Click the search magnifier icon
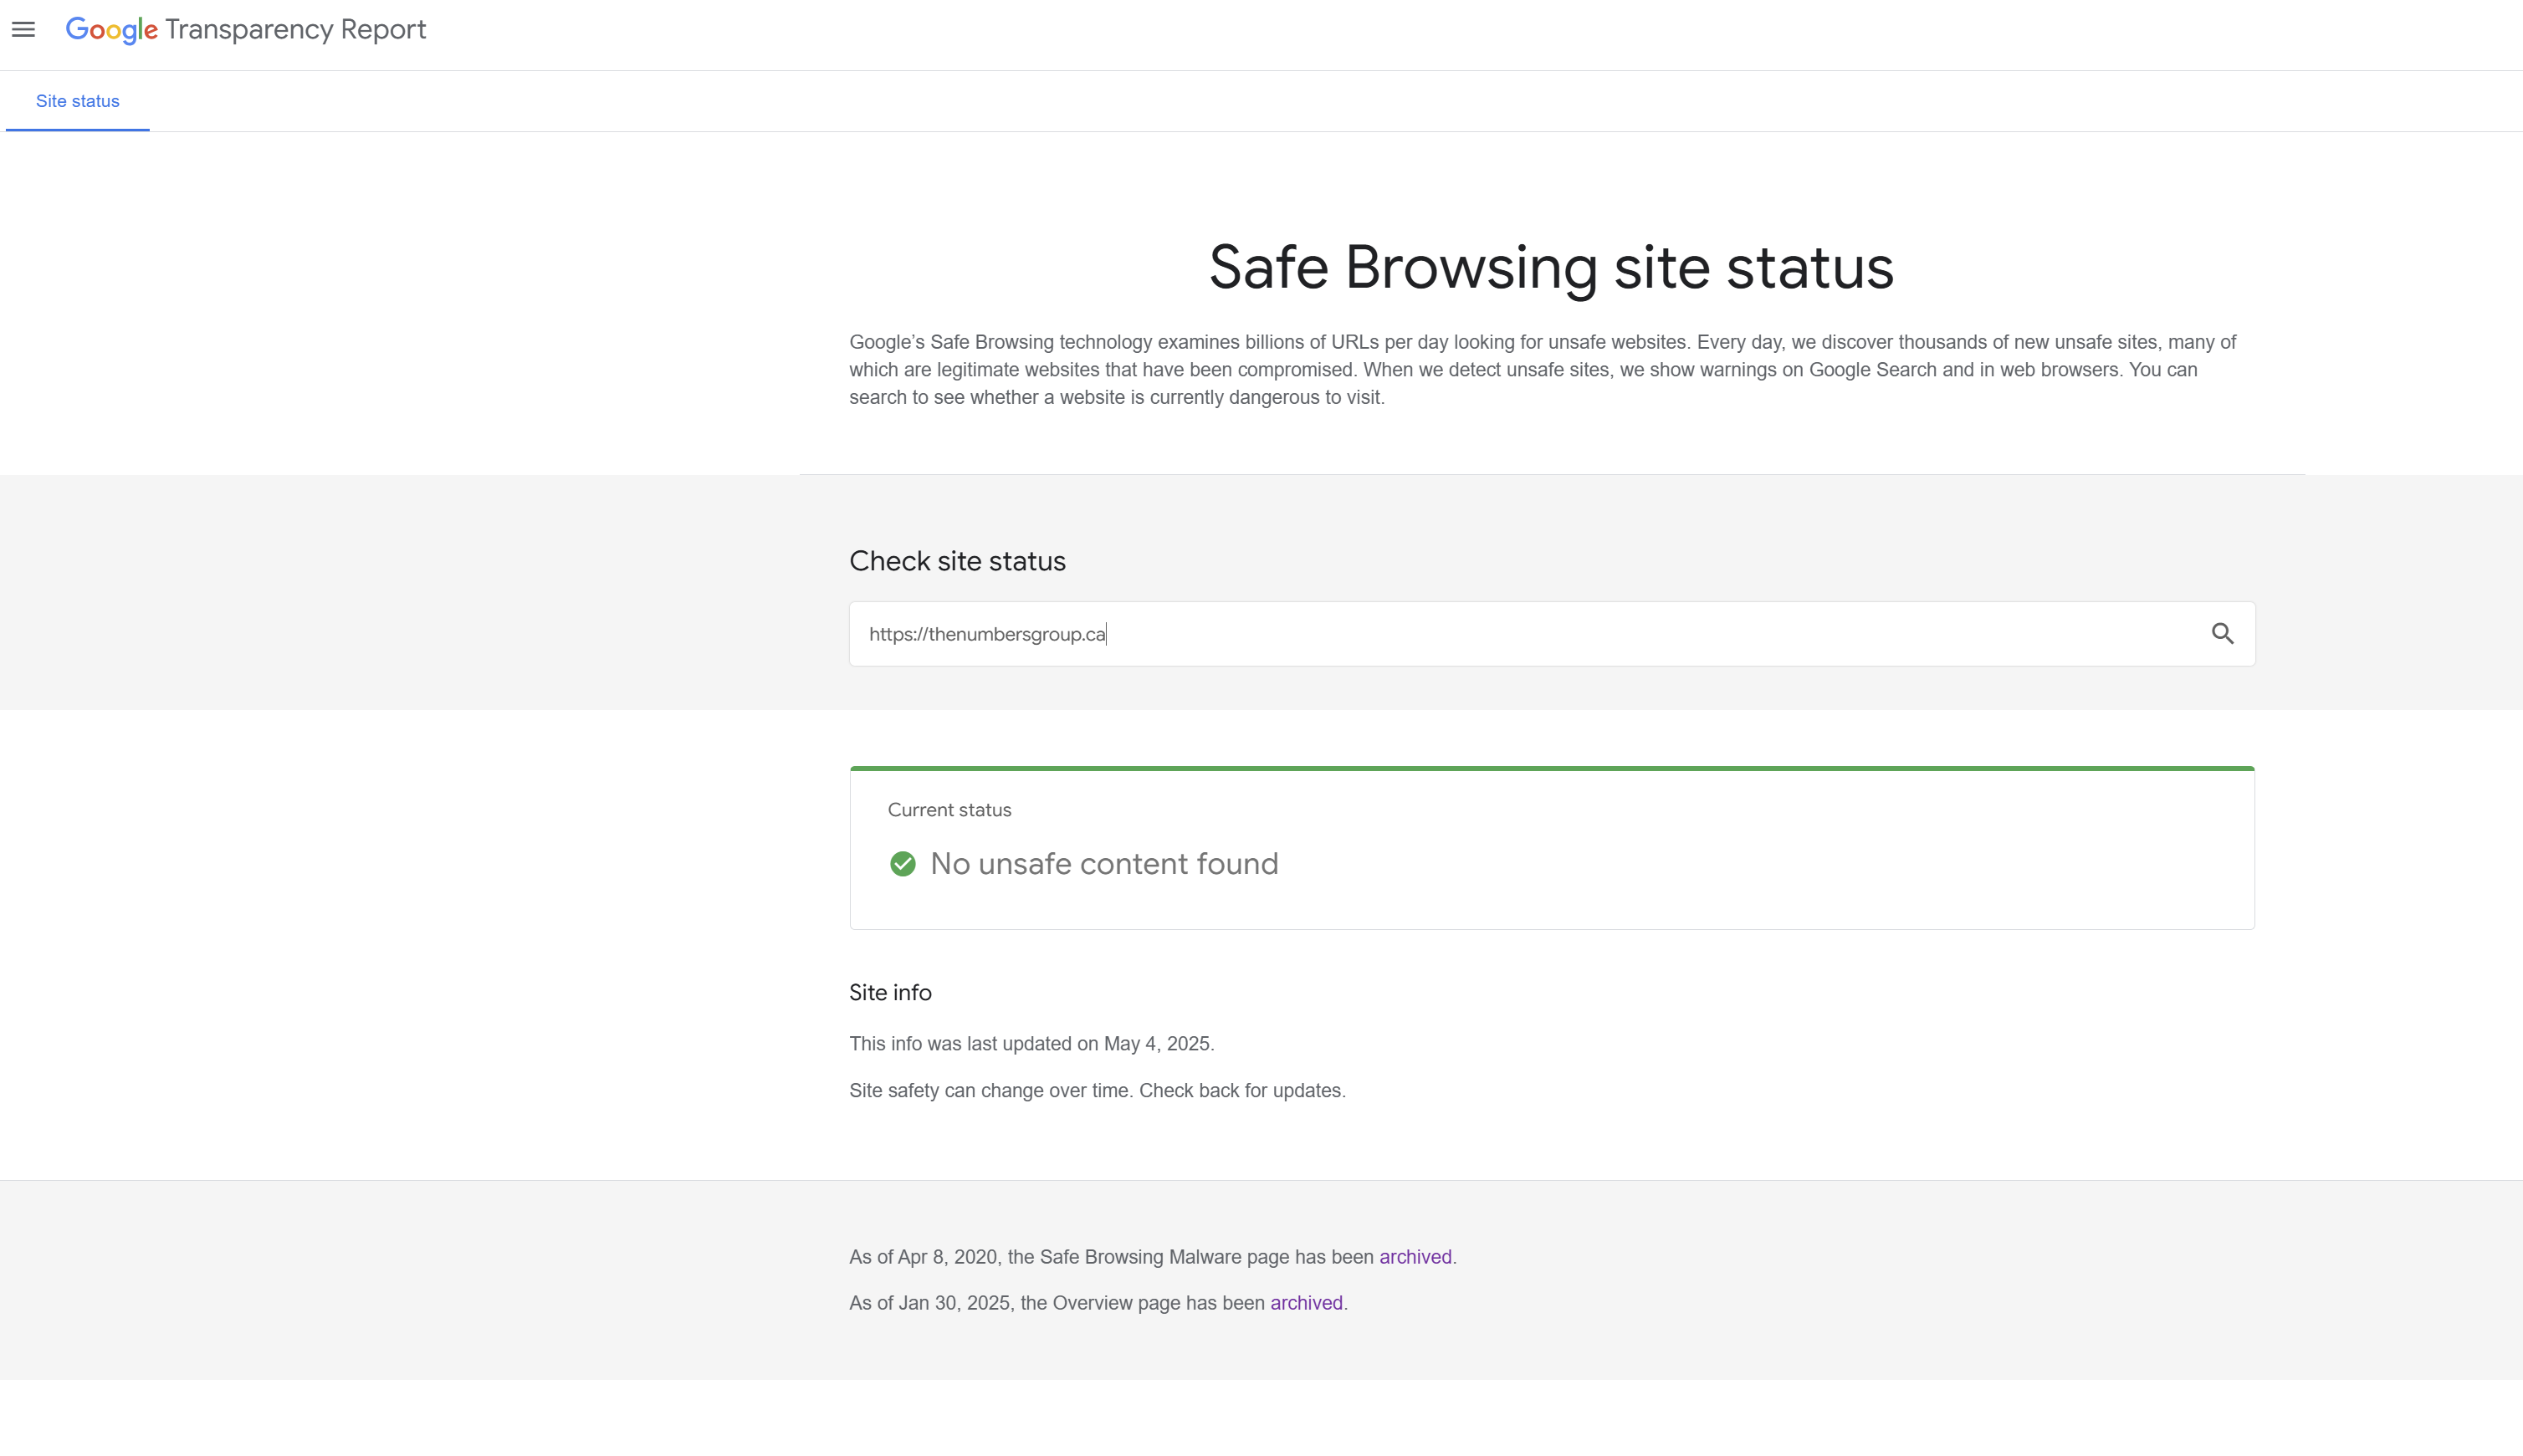 point(2222,634)
